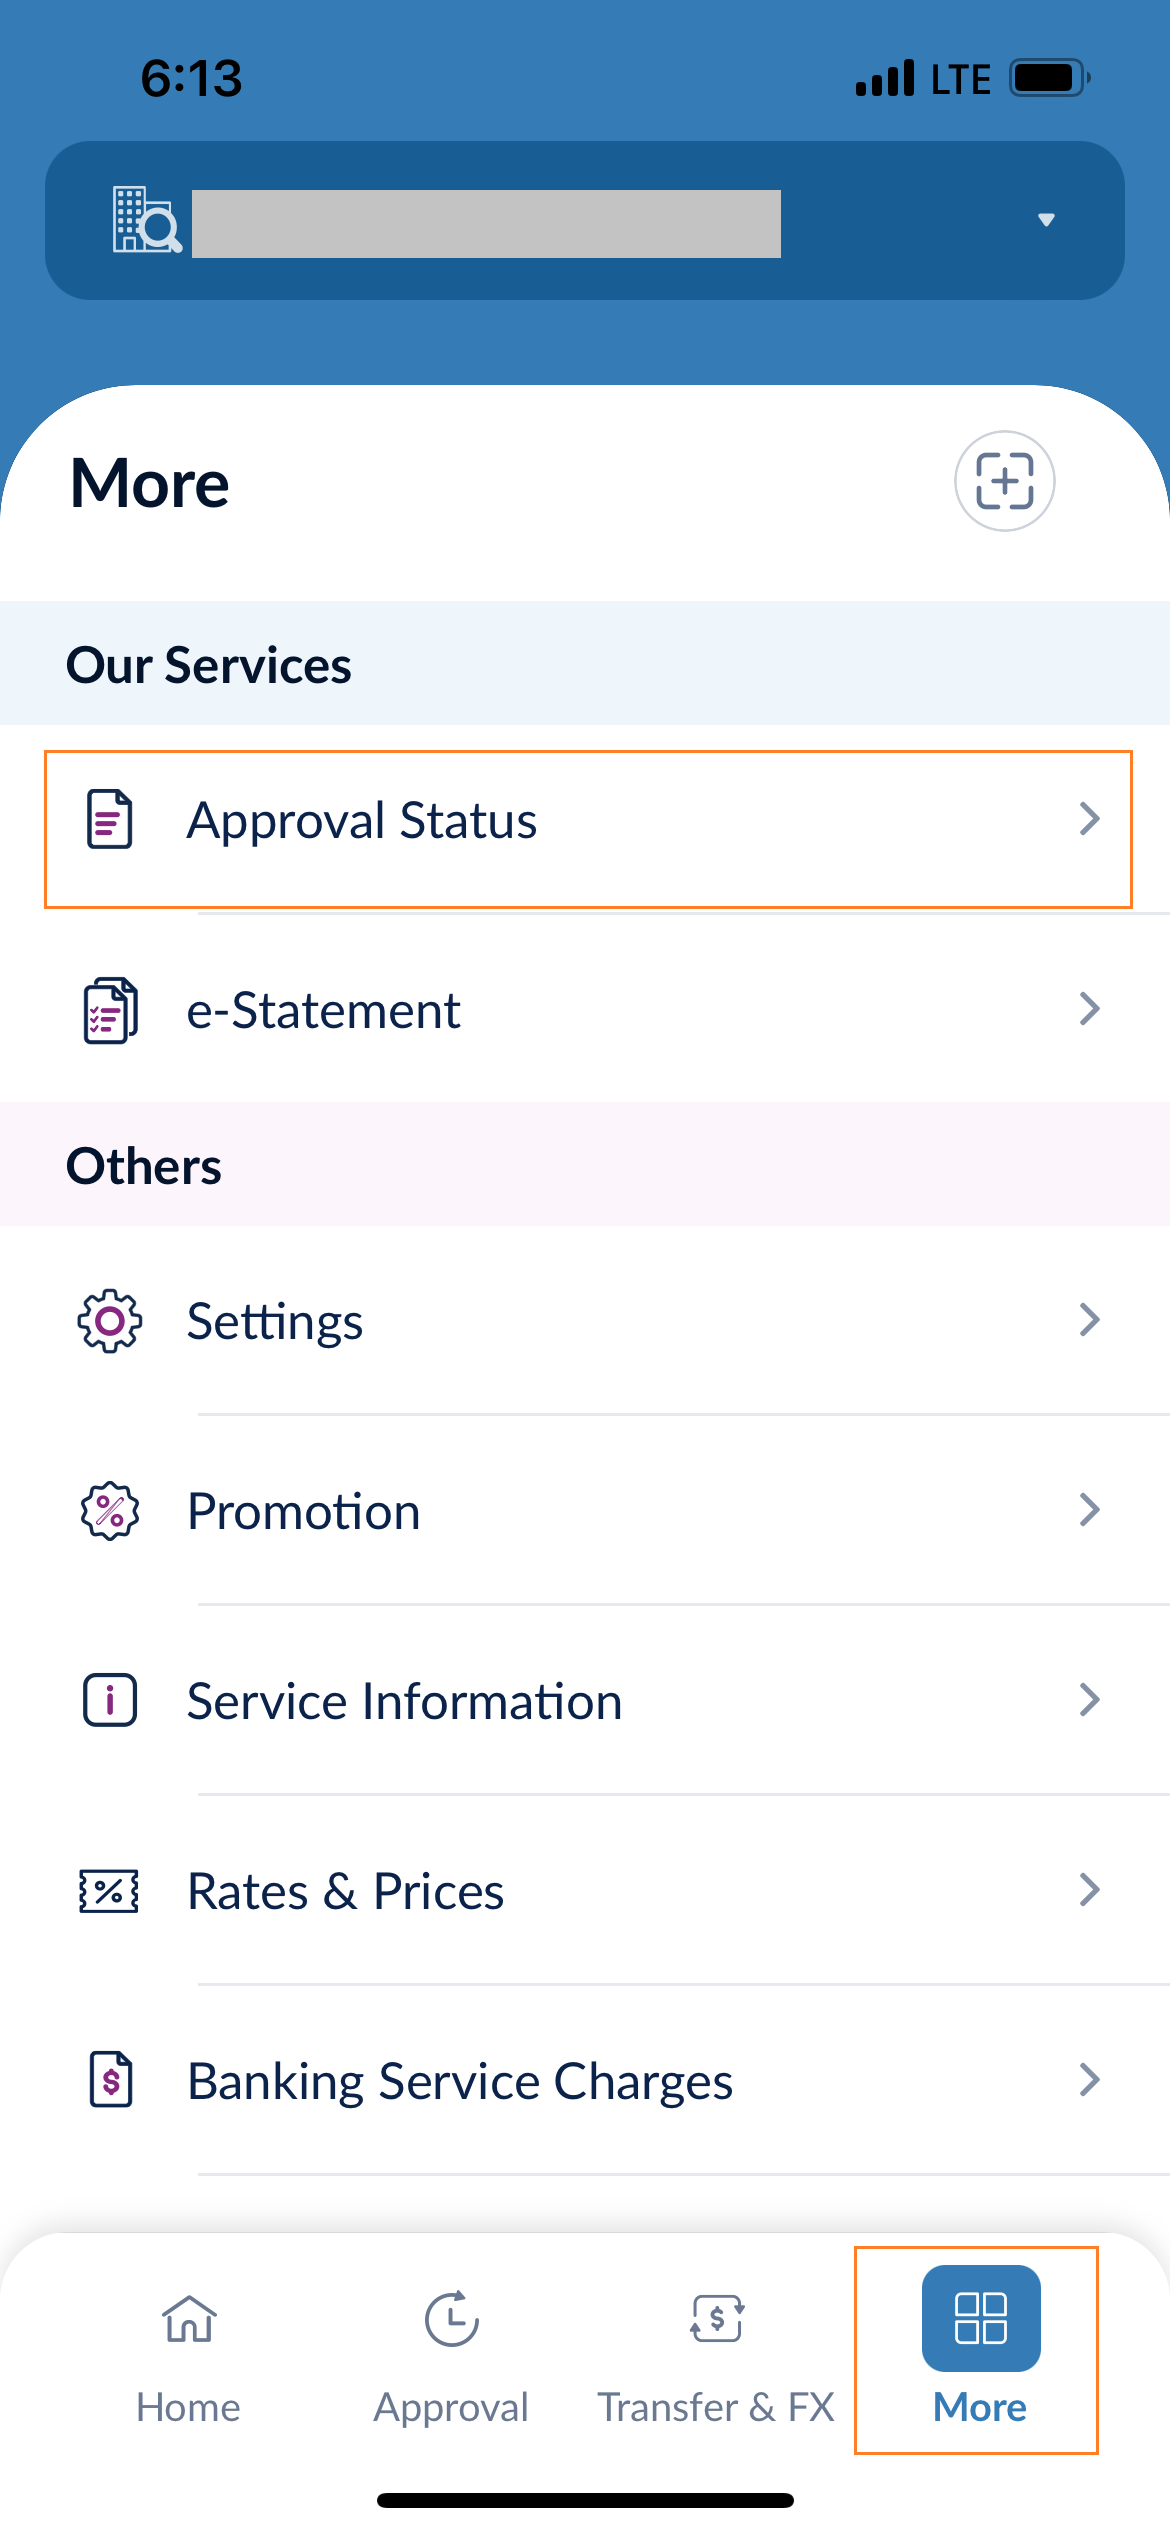Tap the company search building icon
1170x2532 pixels.
(146, 220)
